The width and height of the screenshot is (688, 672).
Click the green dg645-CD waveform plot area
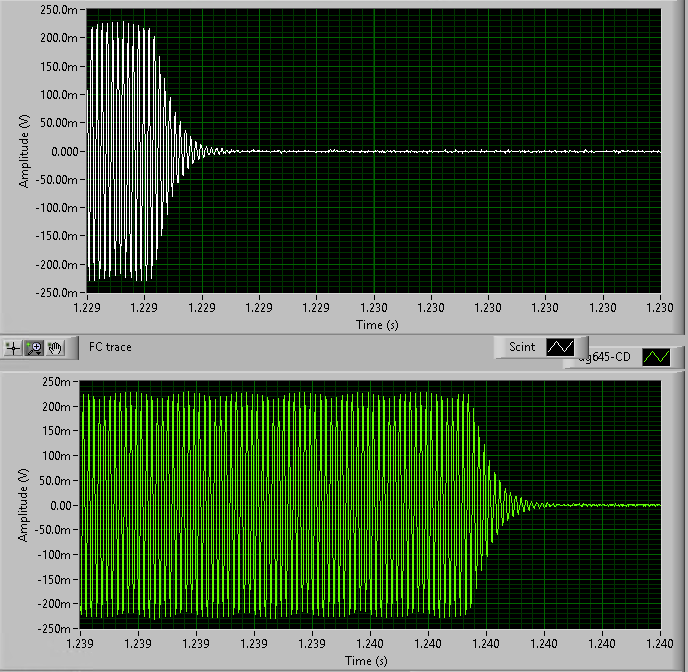click(x=370, y=504)
